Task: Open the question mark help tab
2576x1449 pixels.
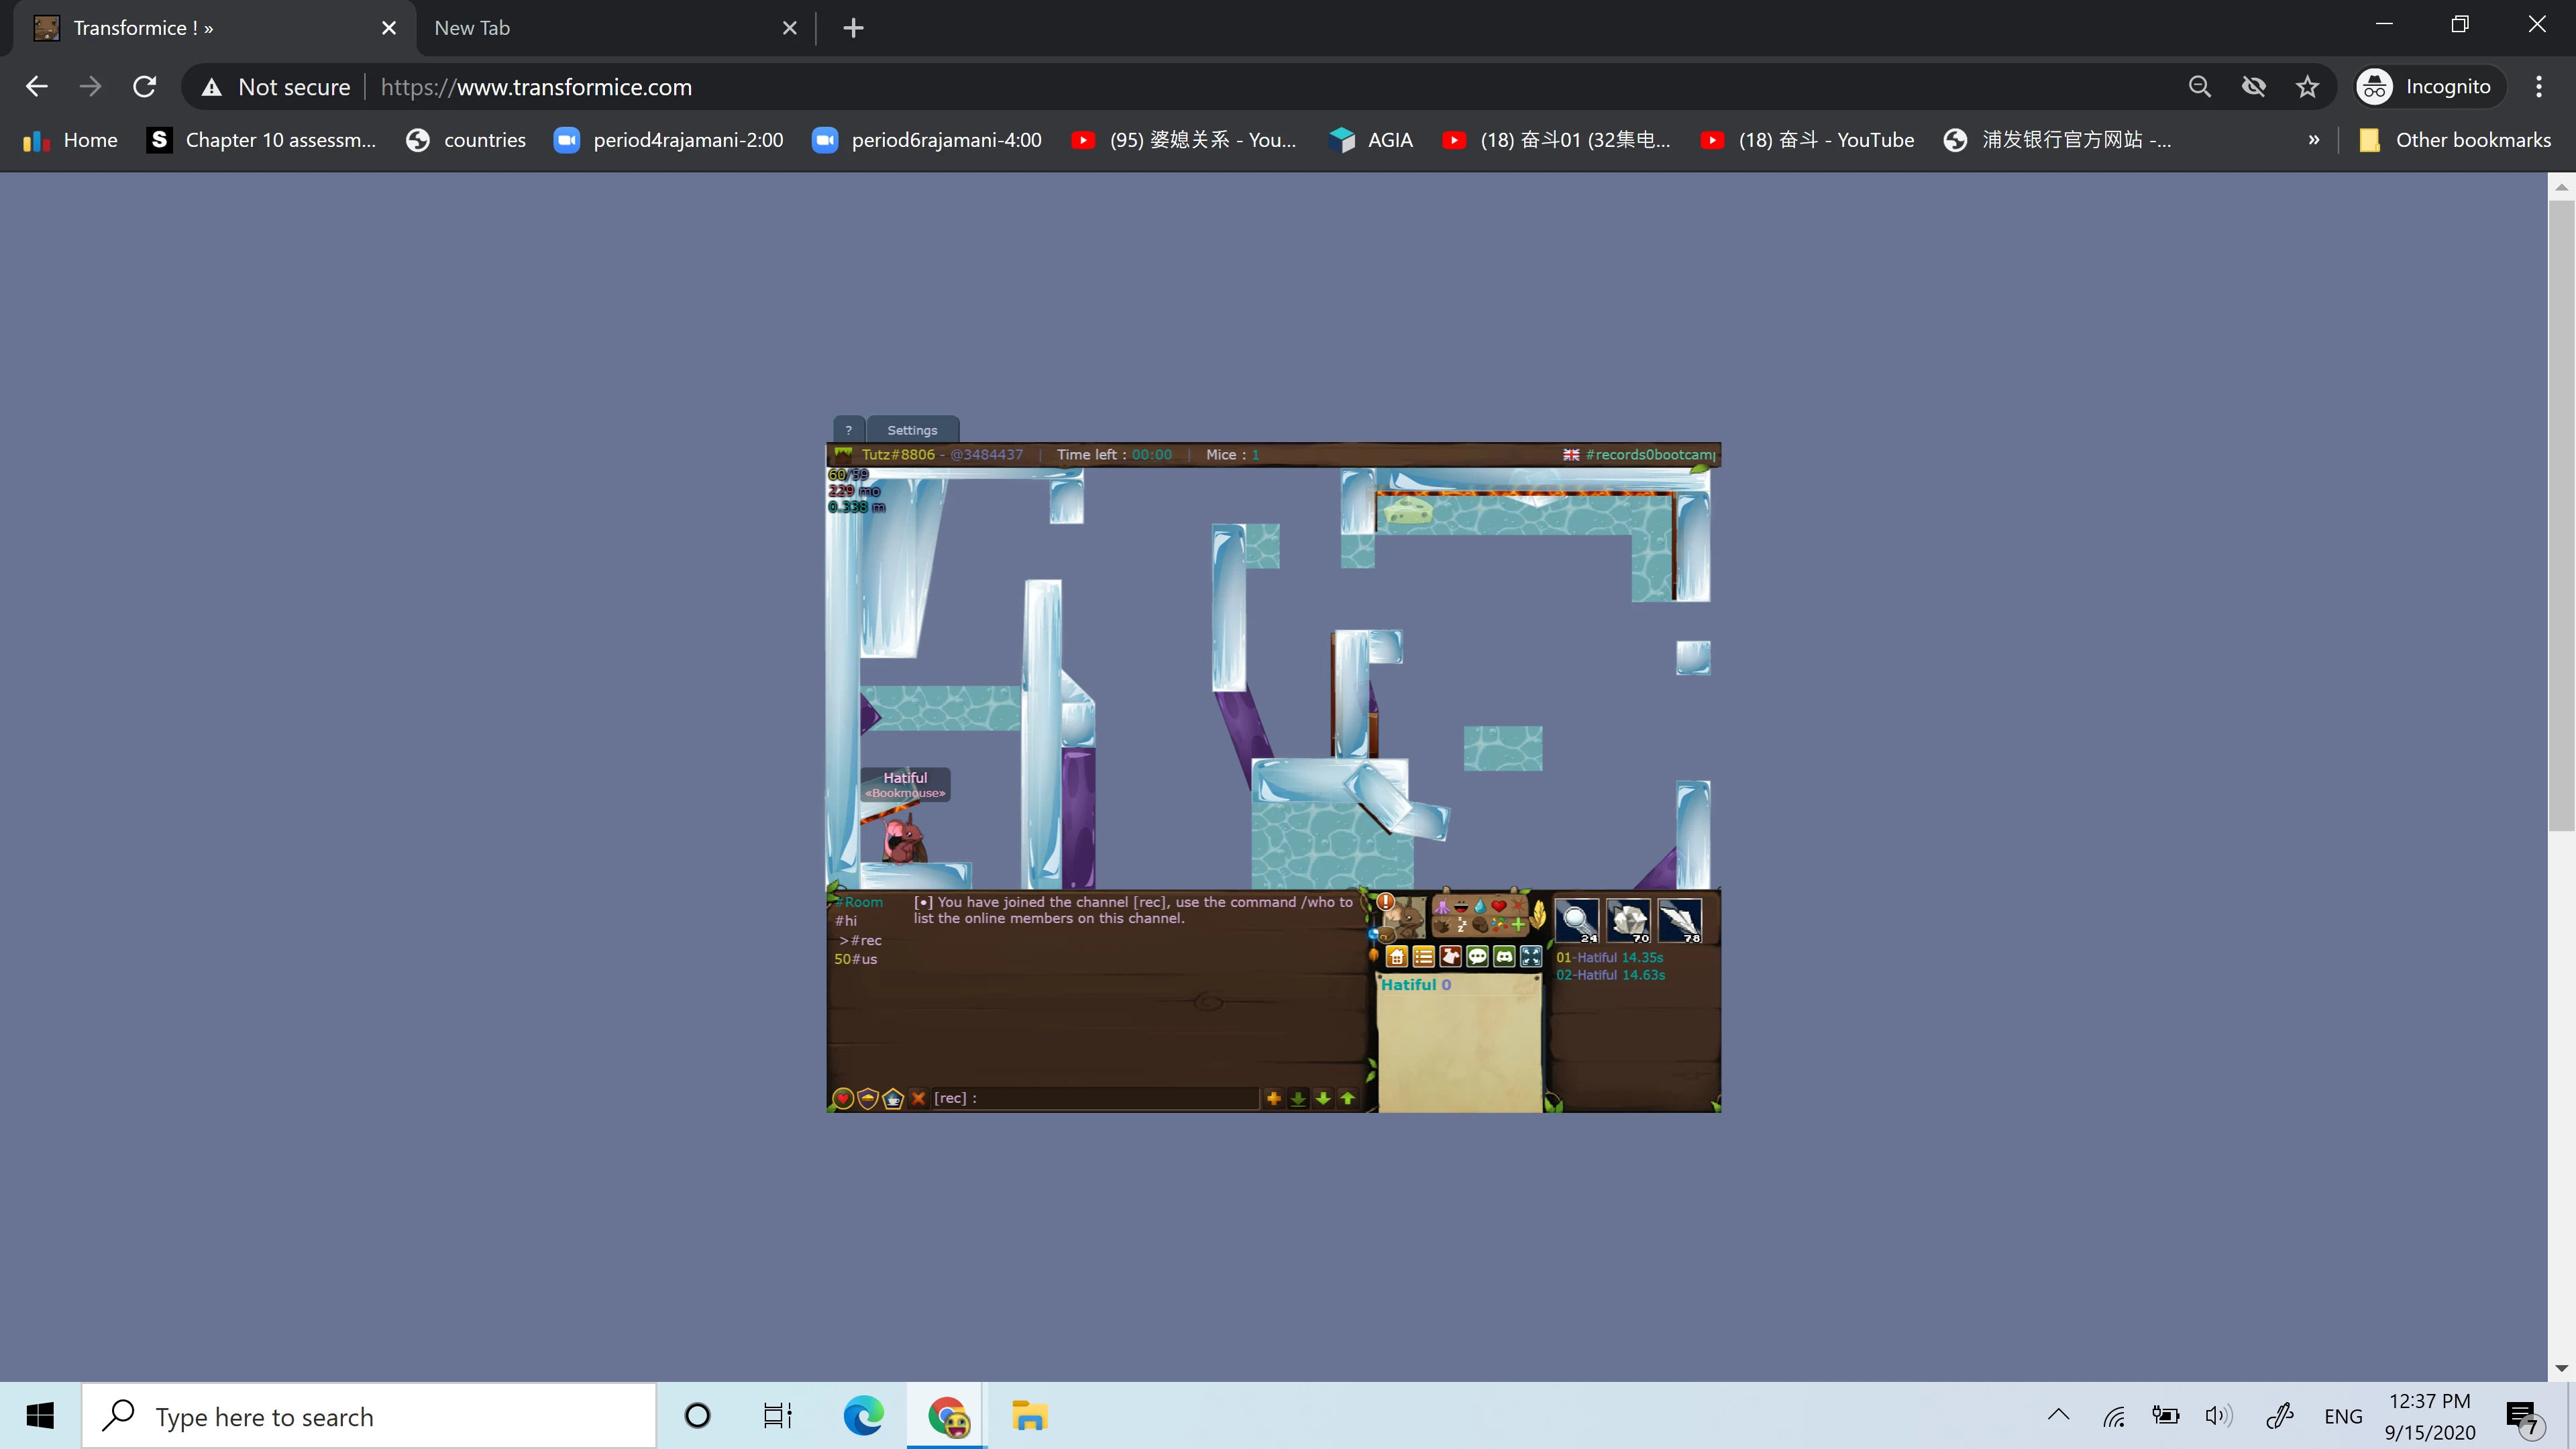Action: coord(848,430)
